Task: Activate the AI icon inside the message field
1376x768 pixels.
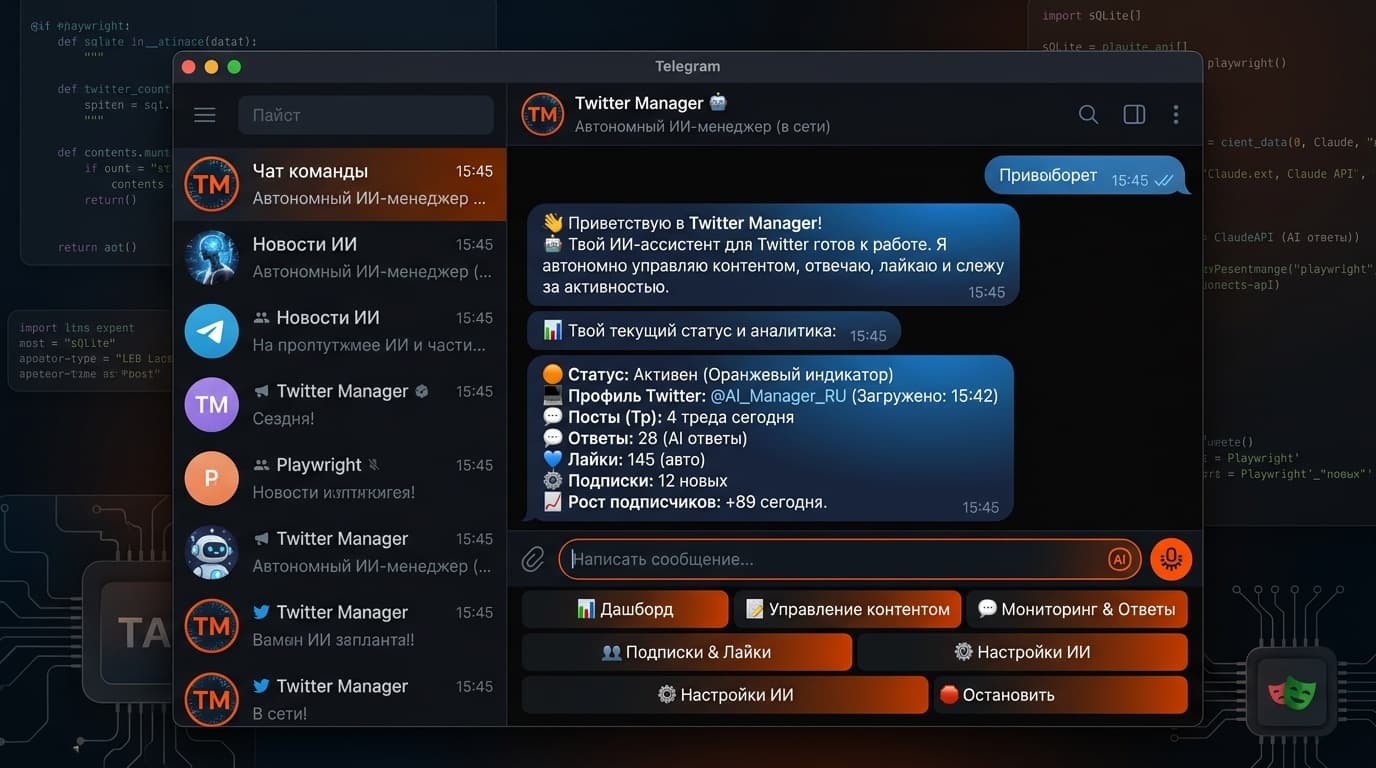Action: 1120,559
